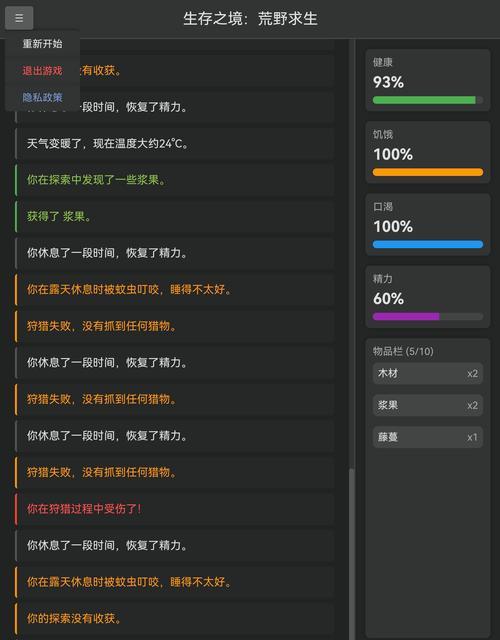Viewport: 500px width, 640px height.
Task: Click the 你在狩猎过程中受伤了 log entry
Action: tap(175, 509)
